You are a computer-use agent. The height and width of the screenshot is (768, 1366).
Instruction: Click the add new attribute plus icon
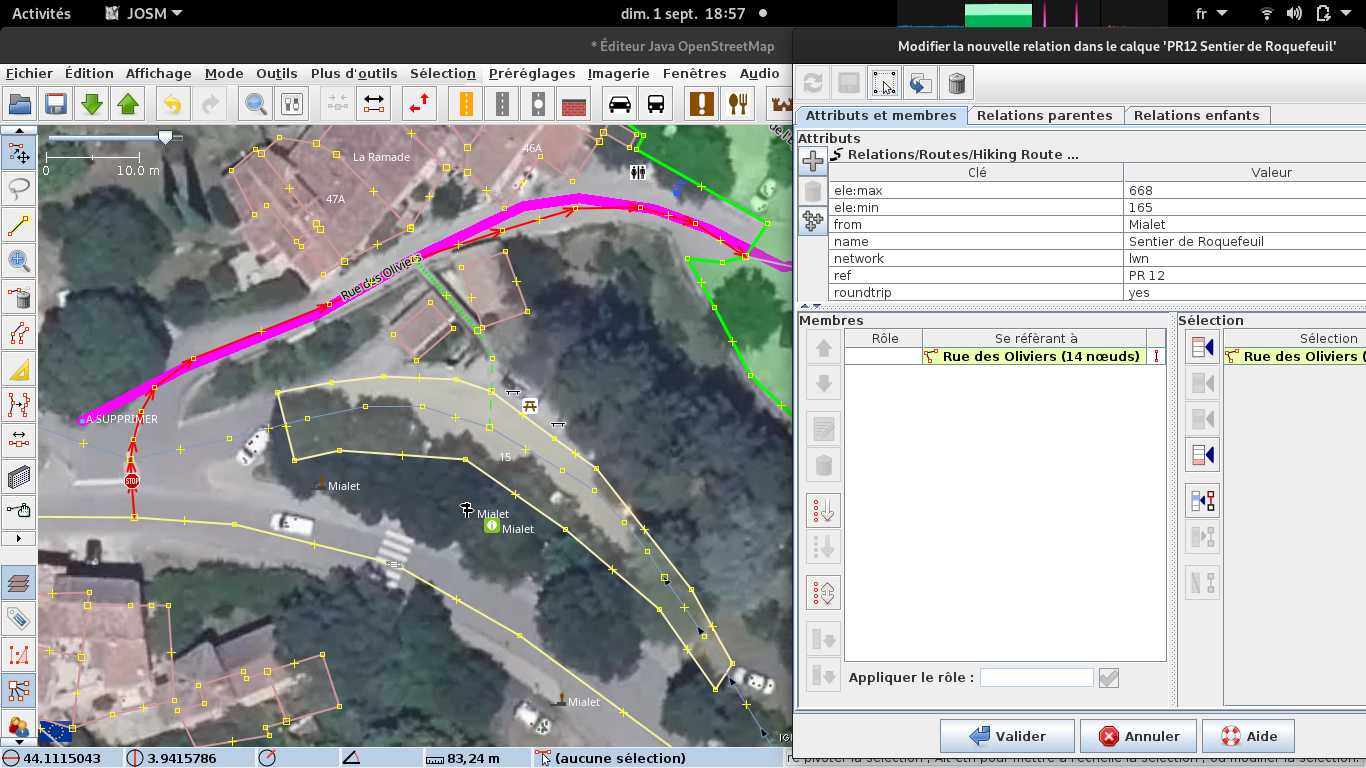(x=813, y=160)
